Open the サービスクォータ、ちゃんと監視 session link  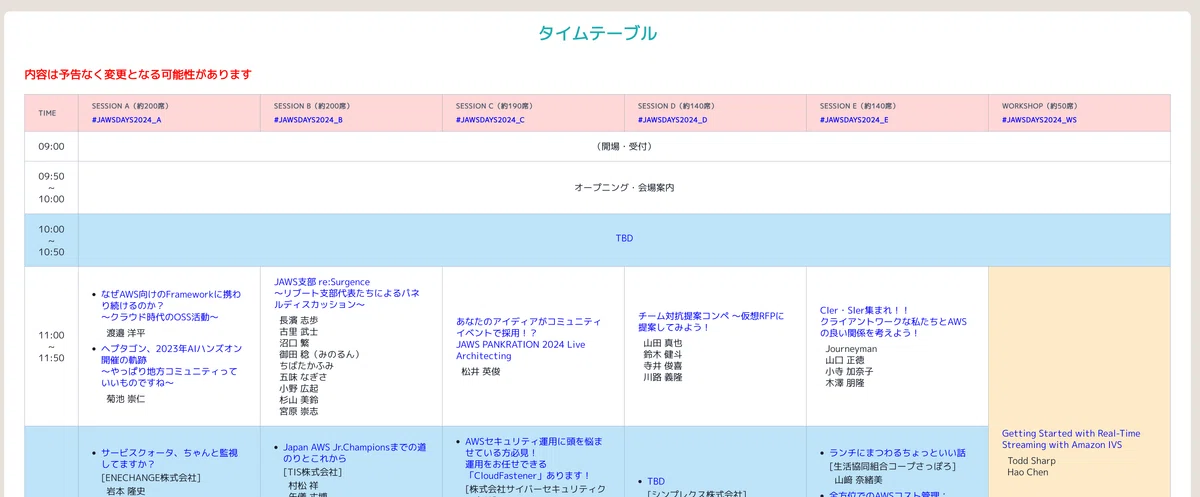click(x=170, y=458)
